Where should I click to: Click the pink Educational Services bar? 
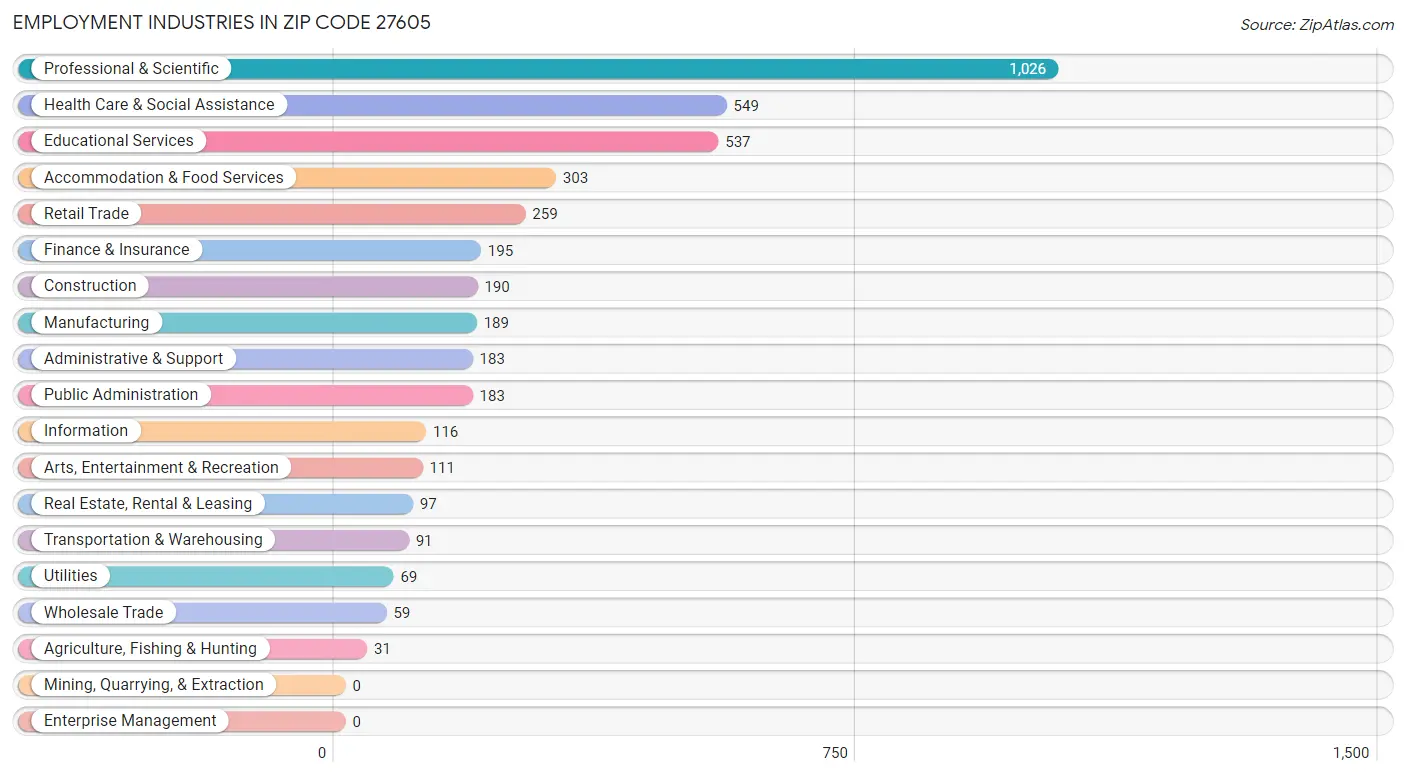368,142
